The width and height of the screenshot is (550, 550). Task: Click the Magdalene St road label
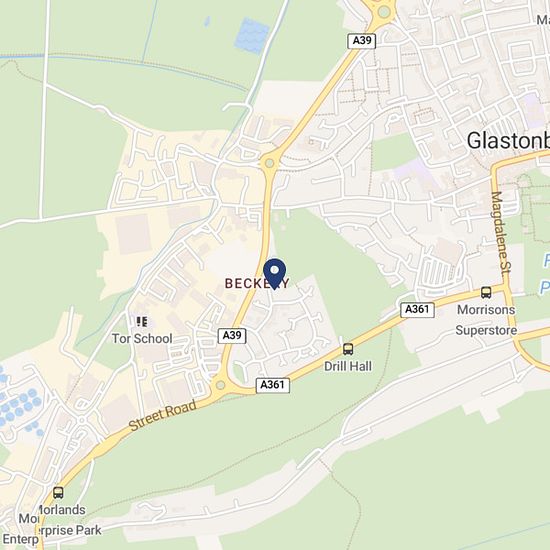(x=502, y=232)
